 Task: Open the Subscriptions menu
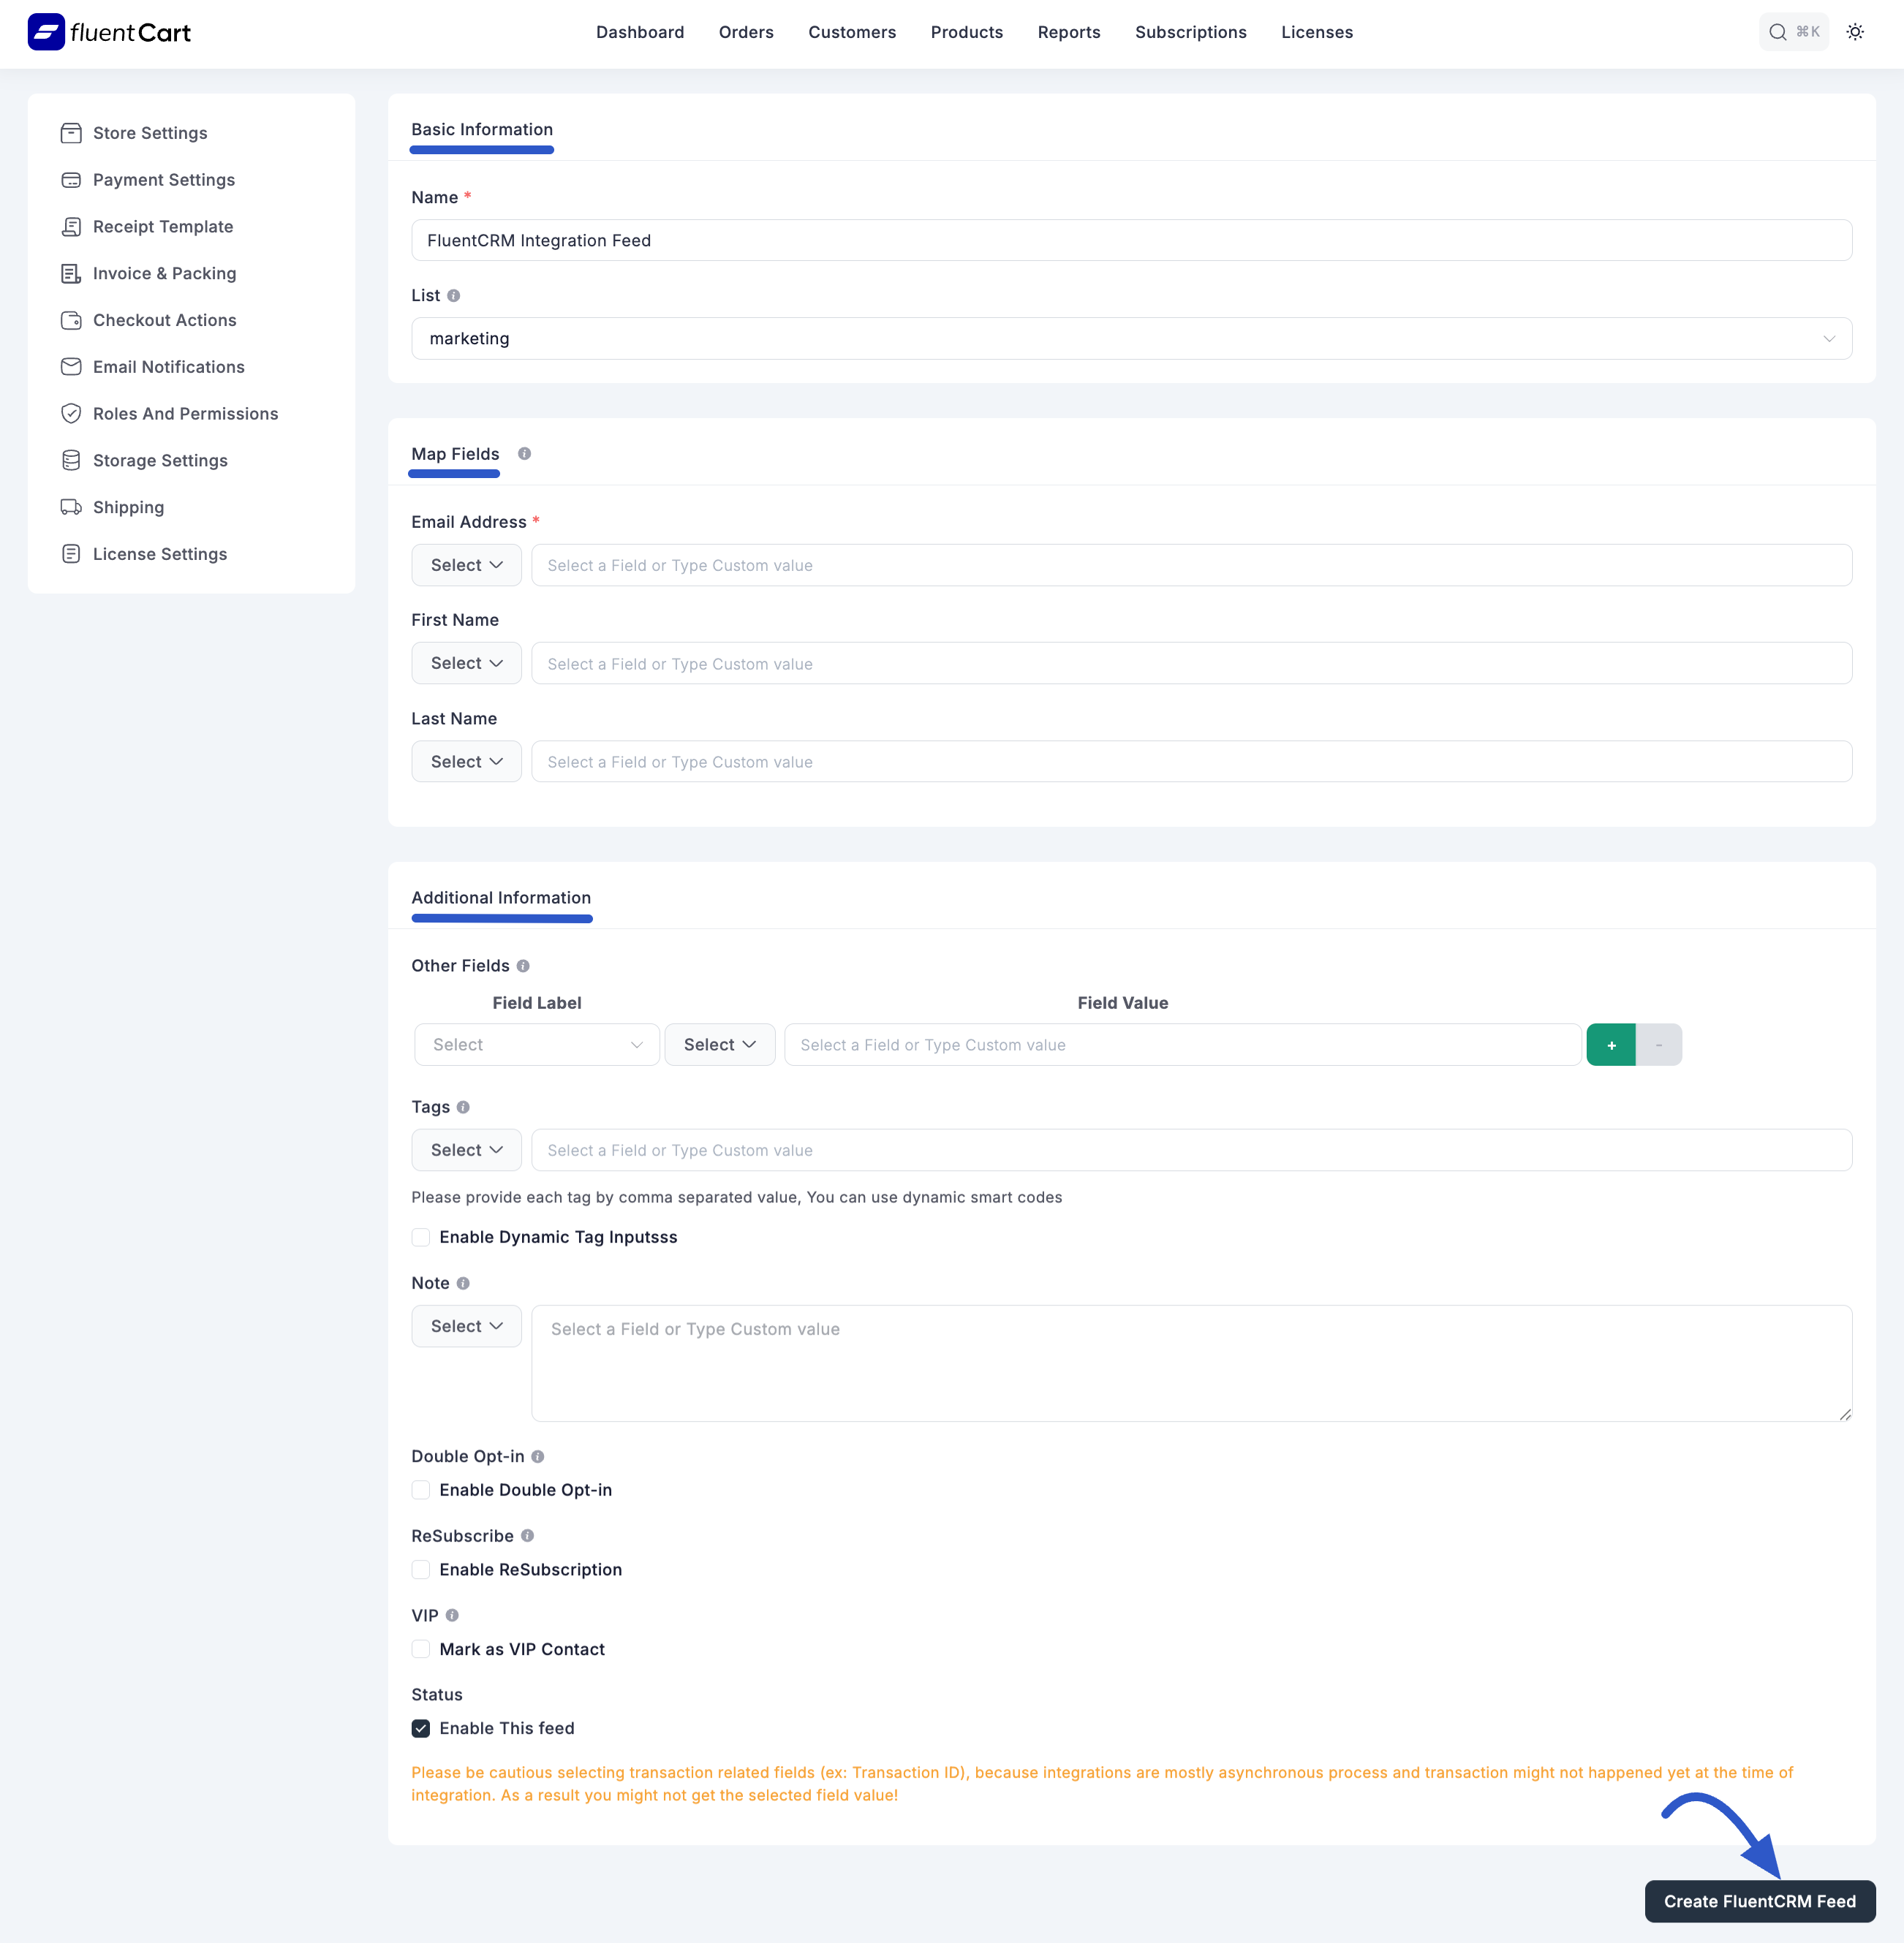(x=1191, y=32)
